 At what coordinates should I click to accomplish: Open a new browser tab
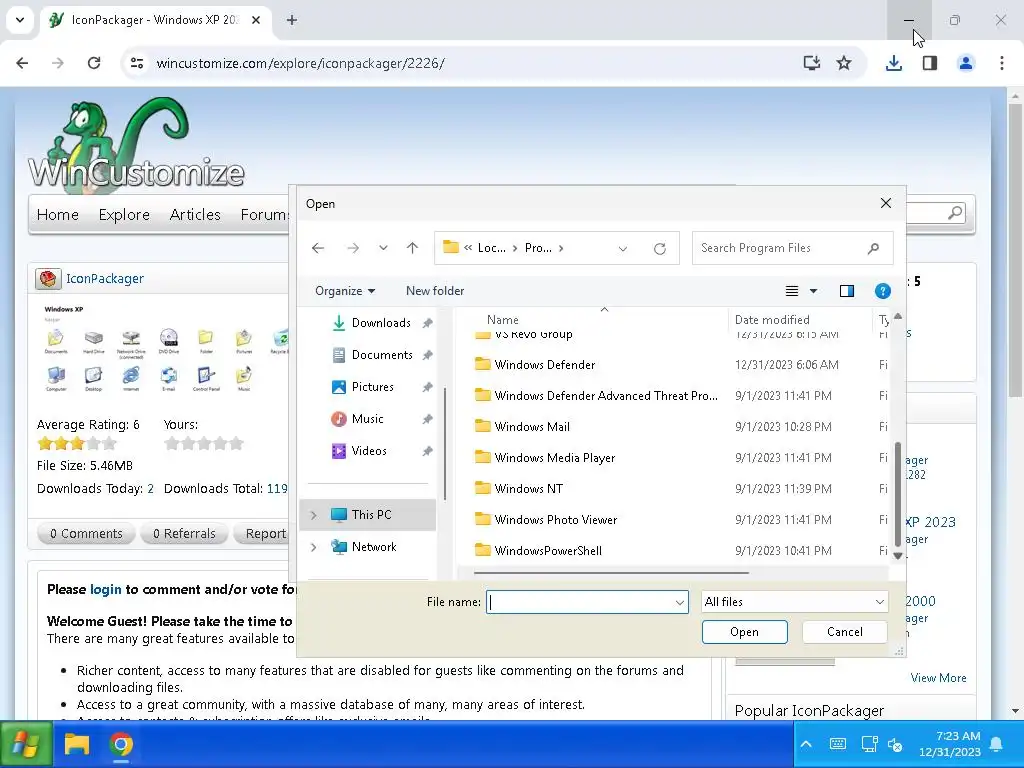click(292, 20)
